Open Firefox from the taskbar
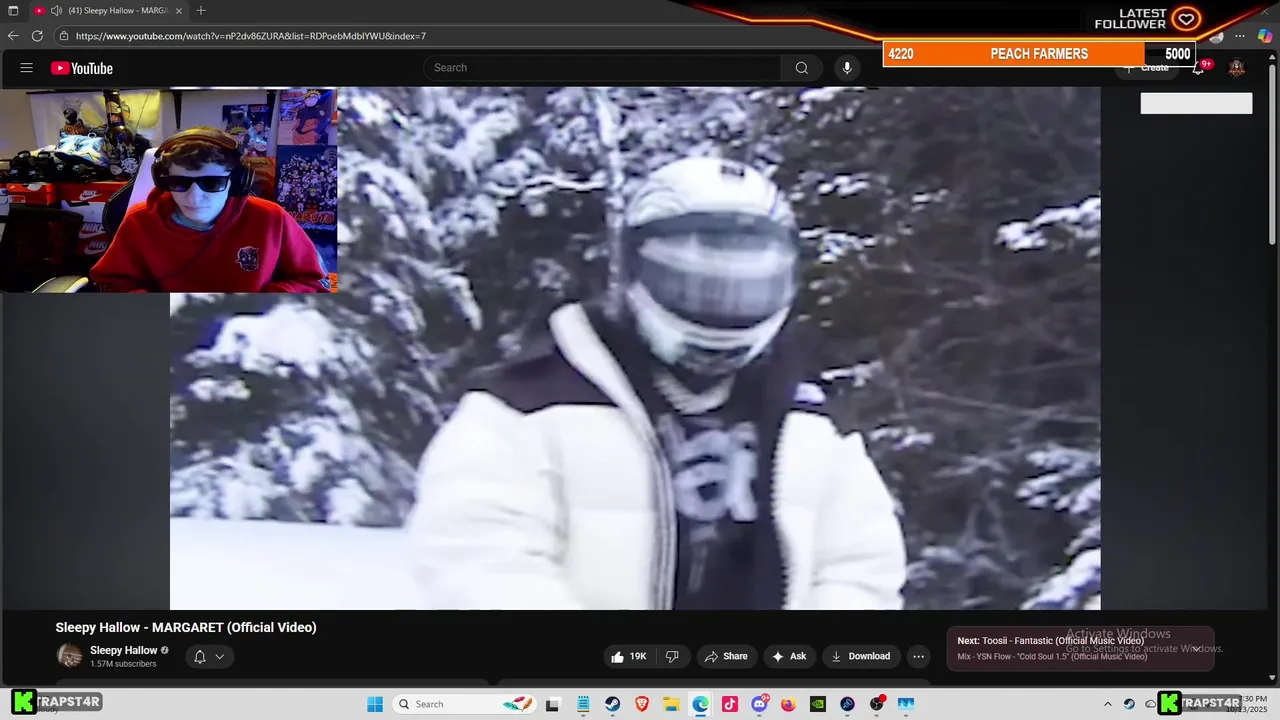This screenshot has width=1280, height=720. (x=788, y=704)
